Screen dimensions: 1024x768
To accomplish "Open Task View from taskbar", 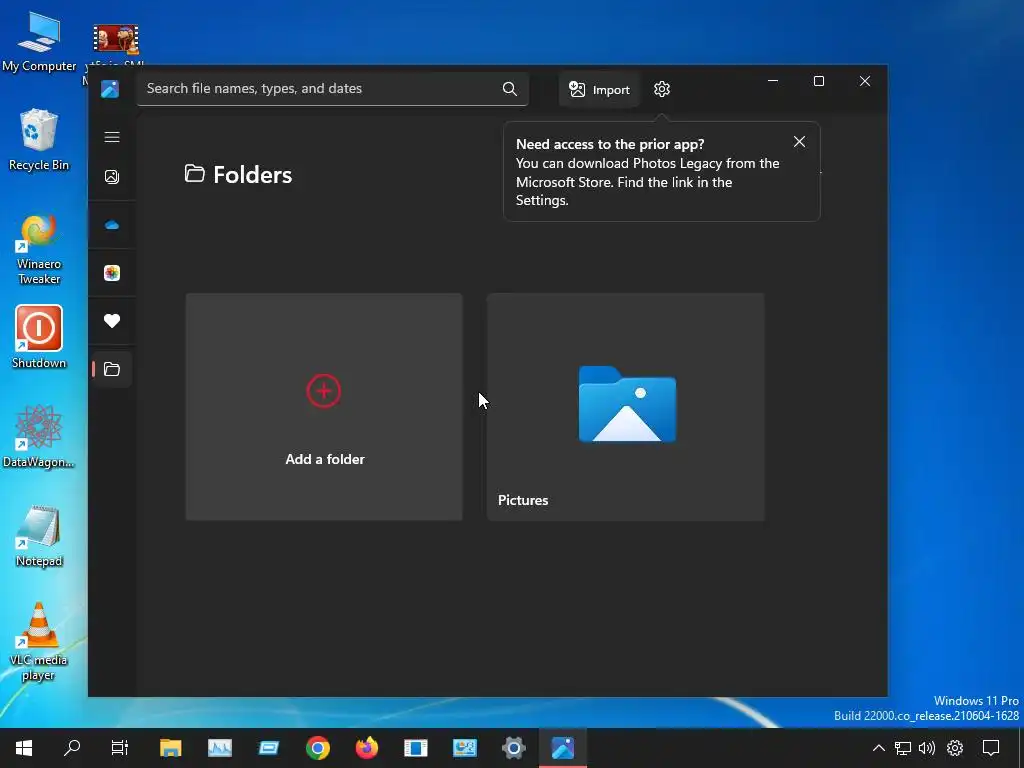I will click(120, 748).
